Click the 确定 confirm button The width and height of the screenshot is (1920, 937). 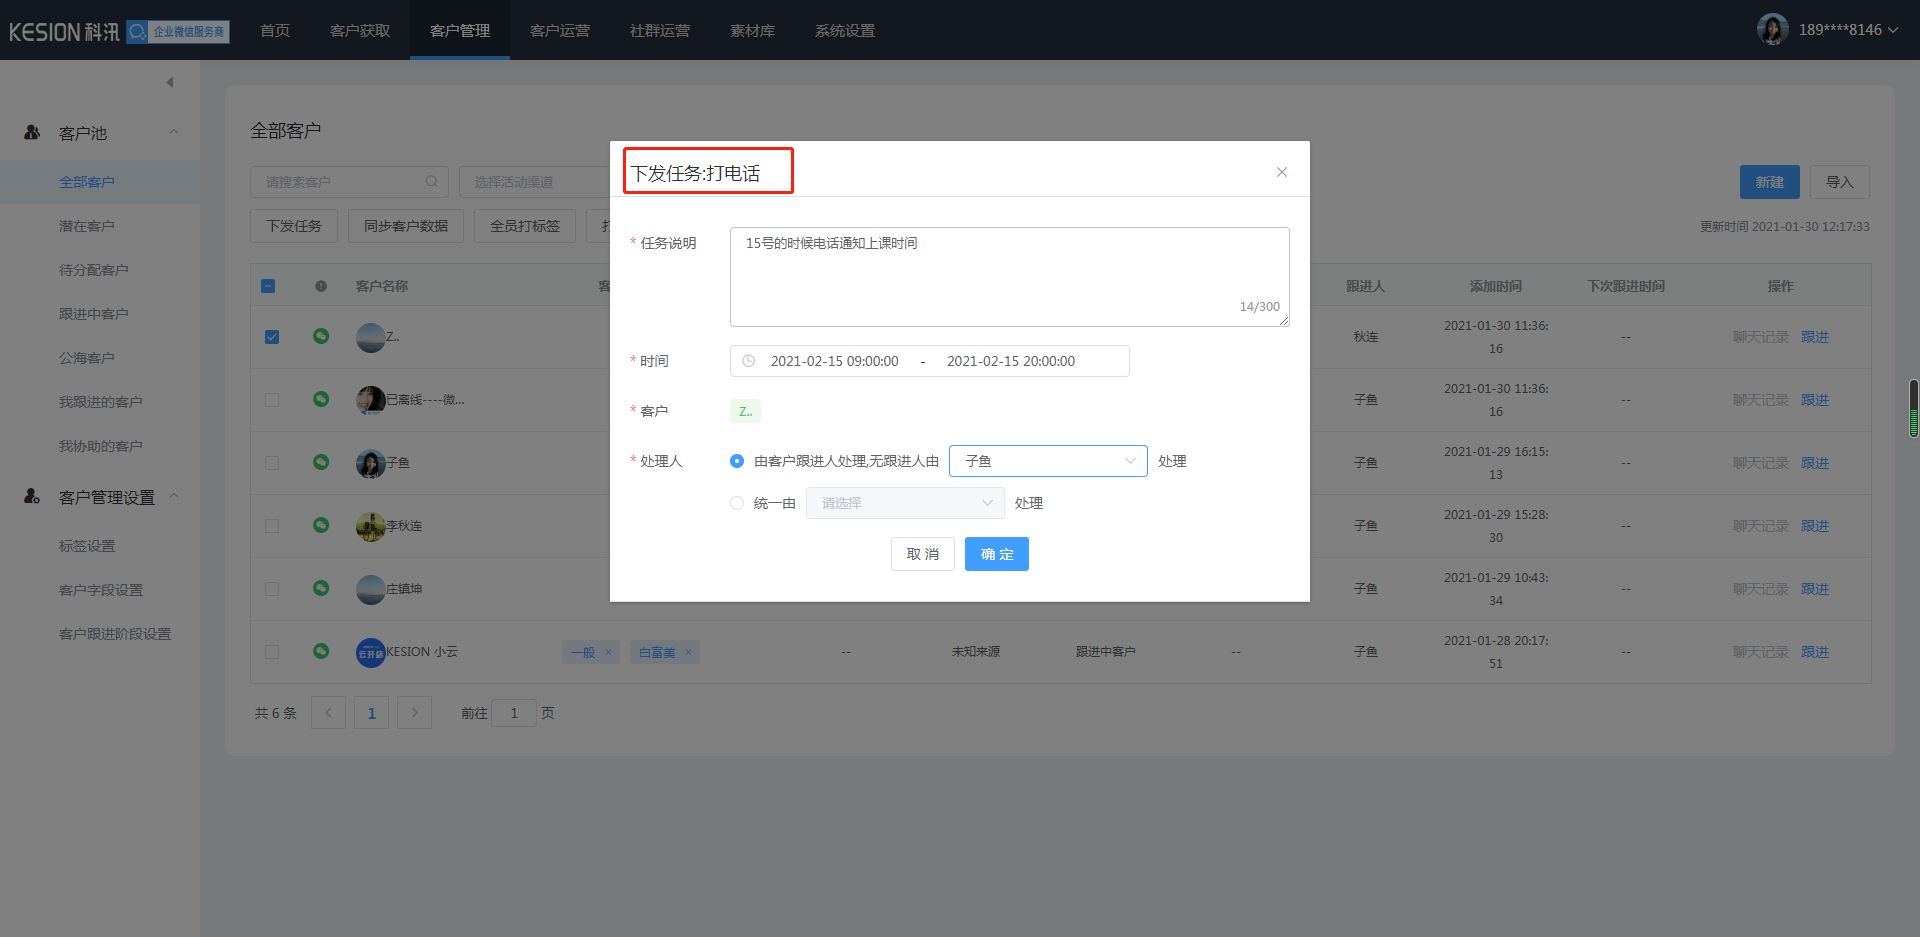pos(996,554)
